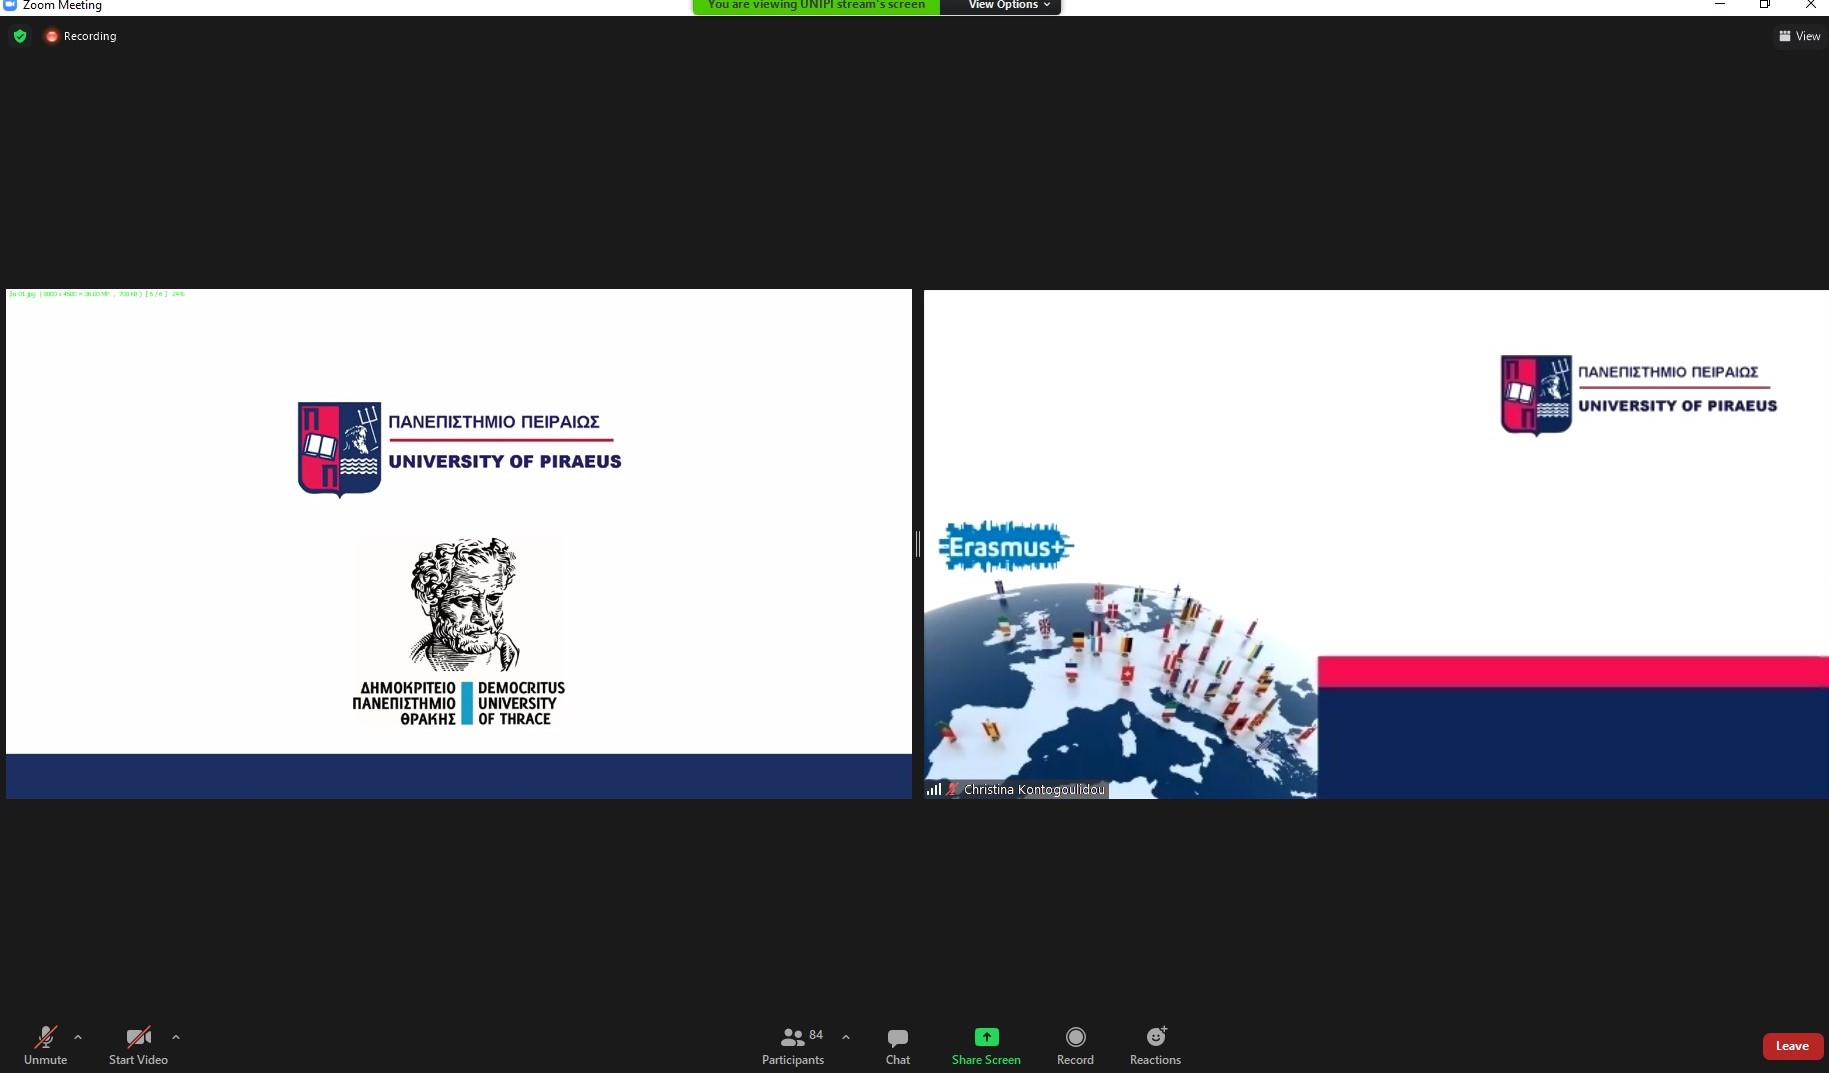Click the green Share Screen icon
Screen dimensions: 1829x1073
click(x=986, y=1037)
